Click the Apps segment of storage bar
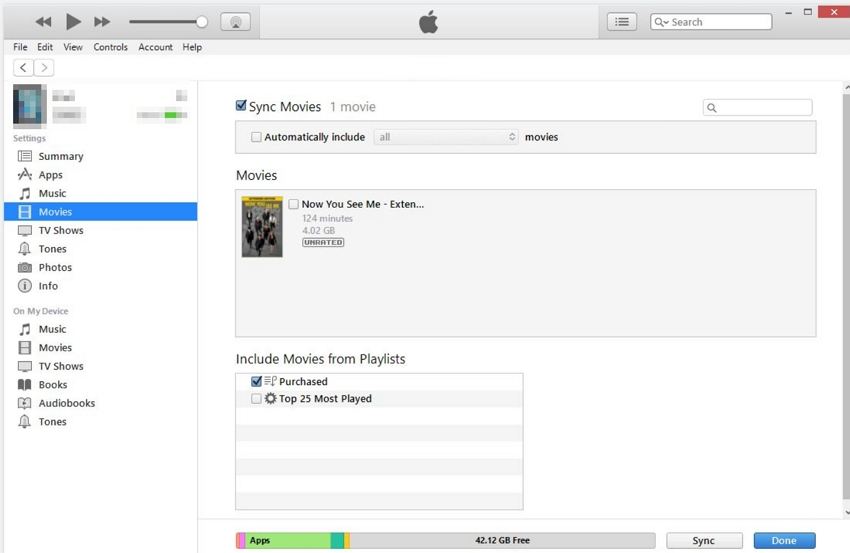The height and width of the screenshot is (553, 850). tap(287, 540)
